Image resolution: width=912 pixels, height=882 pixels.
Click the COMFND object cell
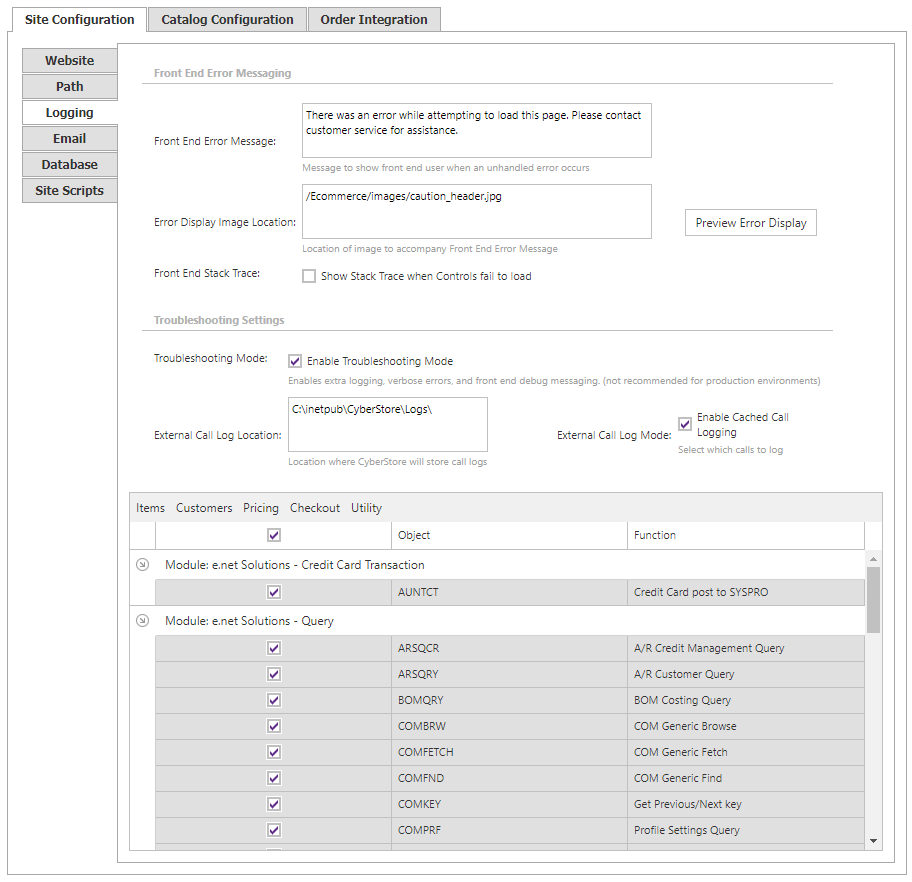509,778
